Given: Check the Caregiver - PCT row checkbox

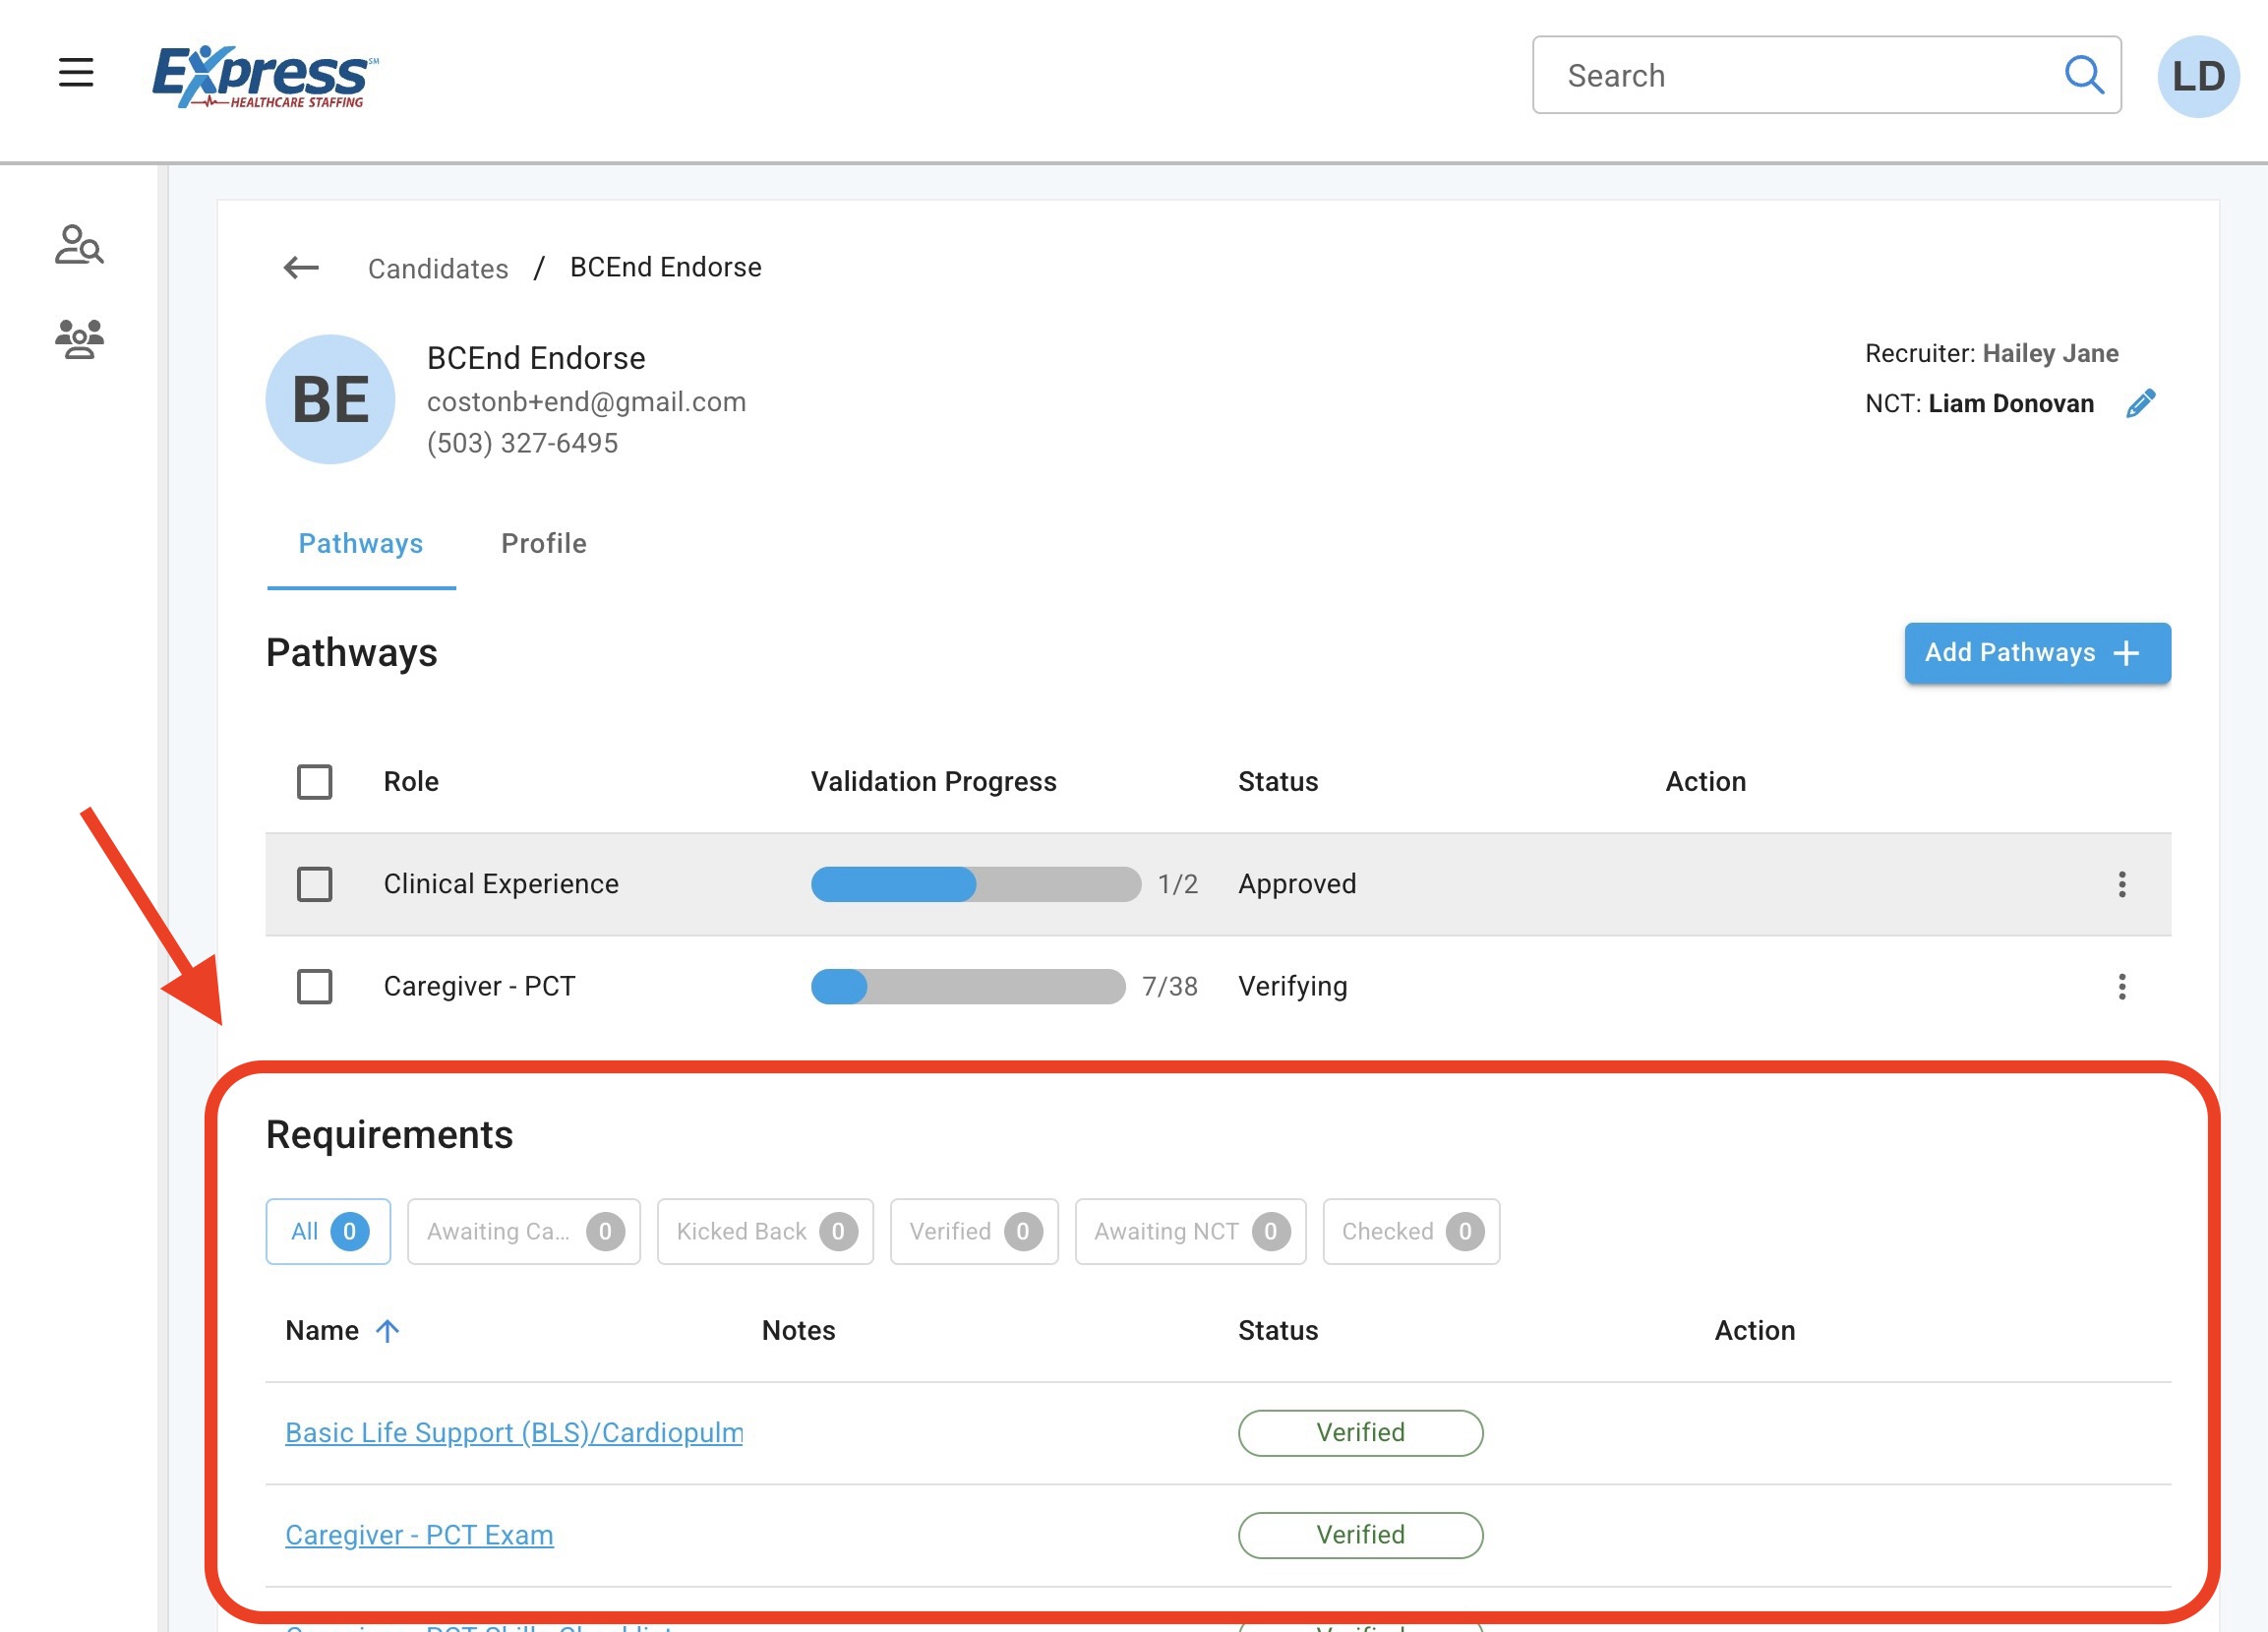Looking at the screenshot, I should [315, 987].
